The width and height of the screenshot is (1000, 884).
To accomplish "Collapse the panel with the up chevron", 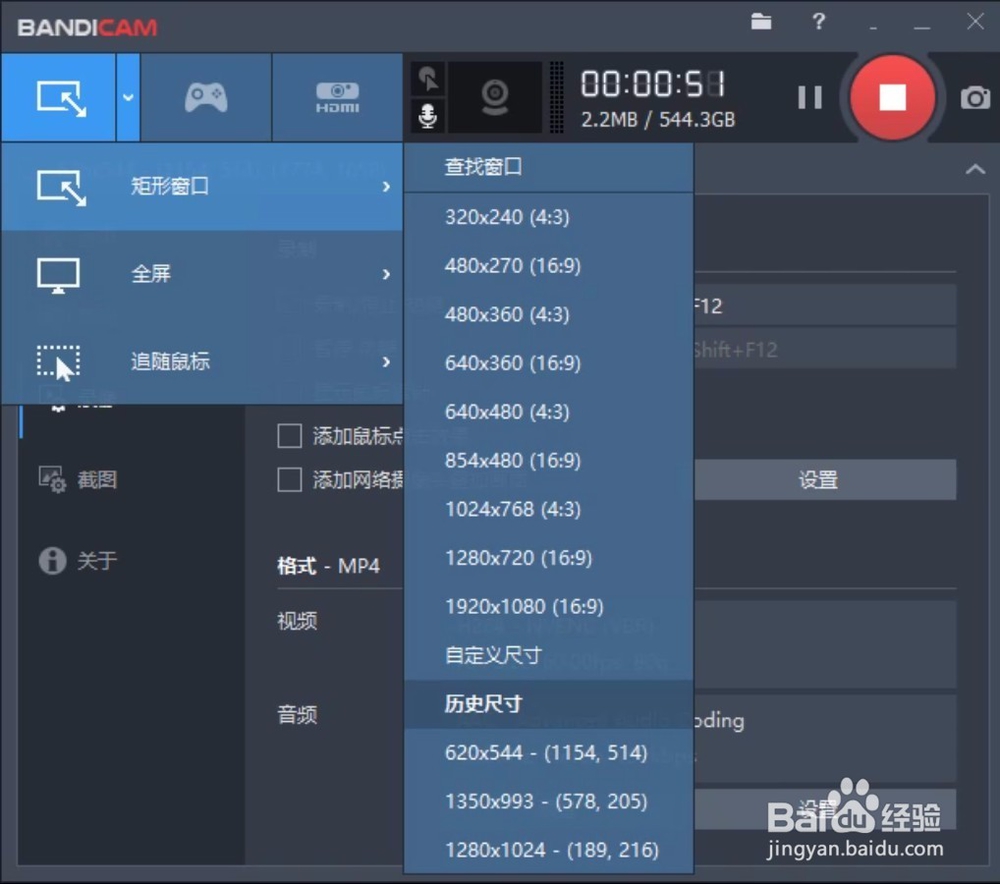I will pyautogui.click(x=975, y=169).
